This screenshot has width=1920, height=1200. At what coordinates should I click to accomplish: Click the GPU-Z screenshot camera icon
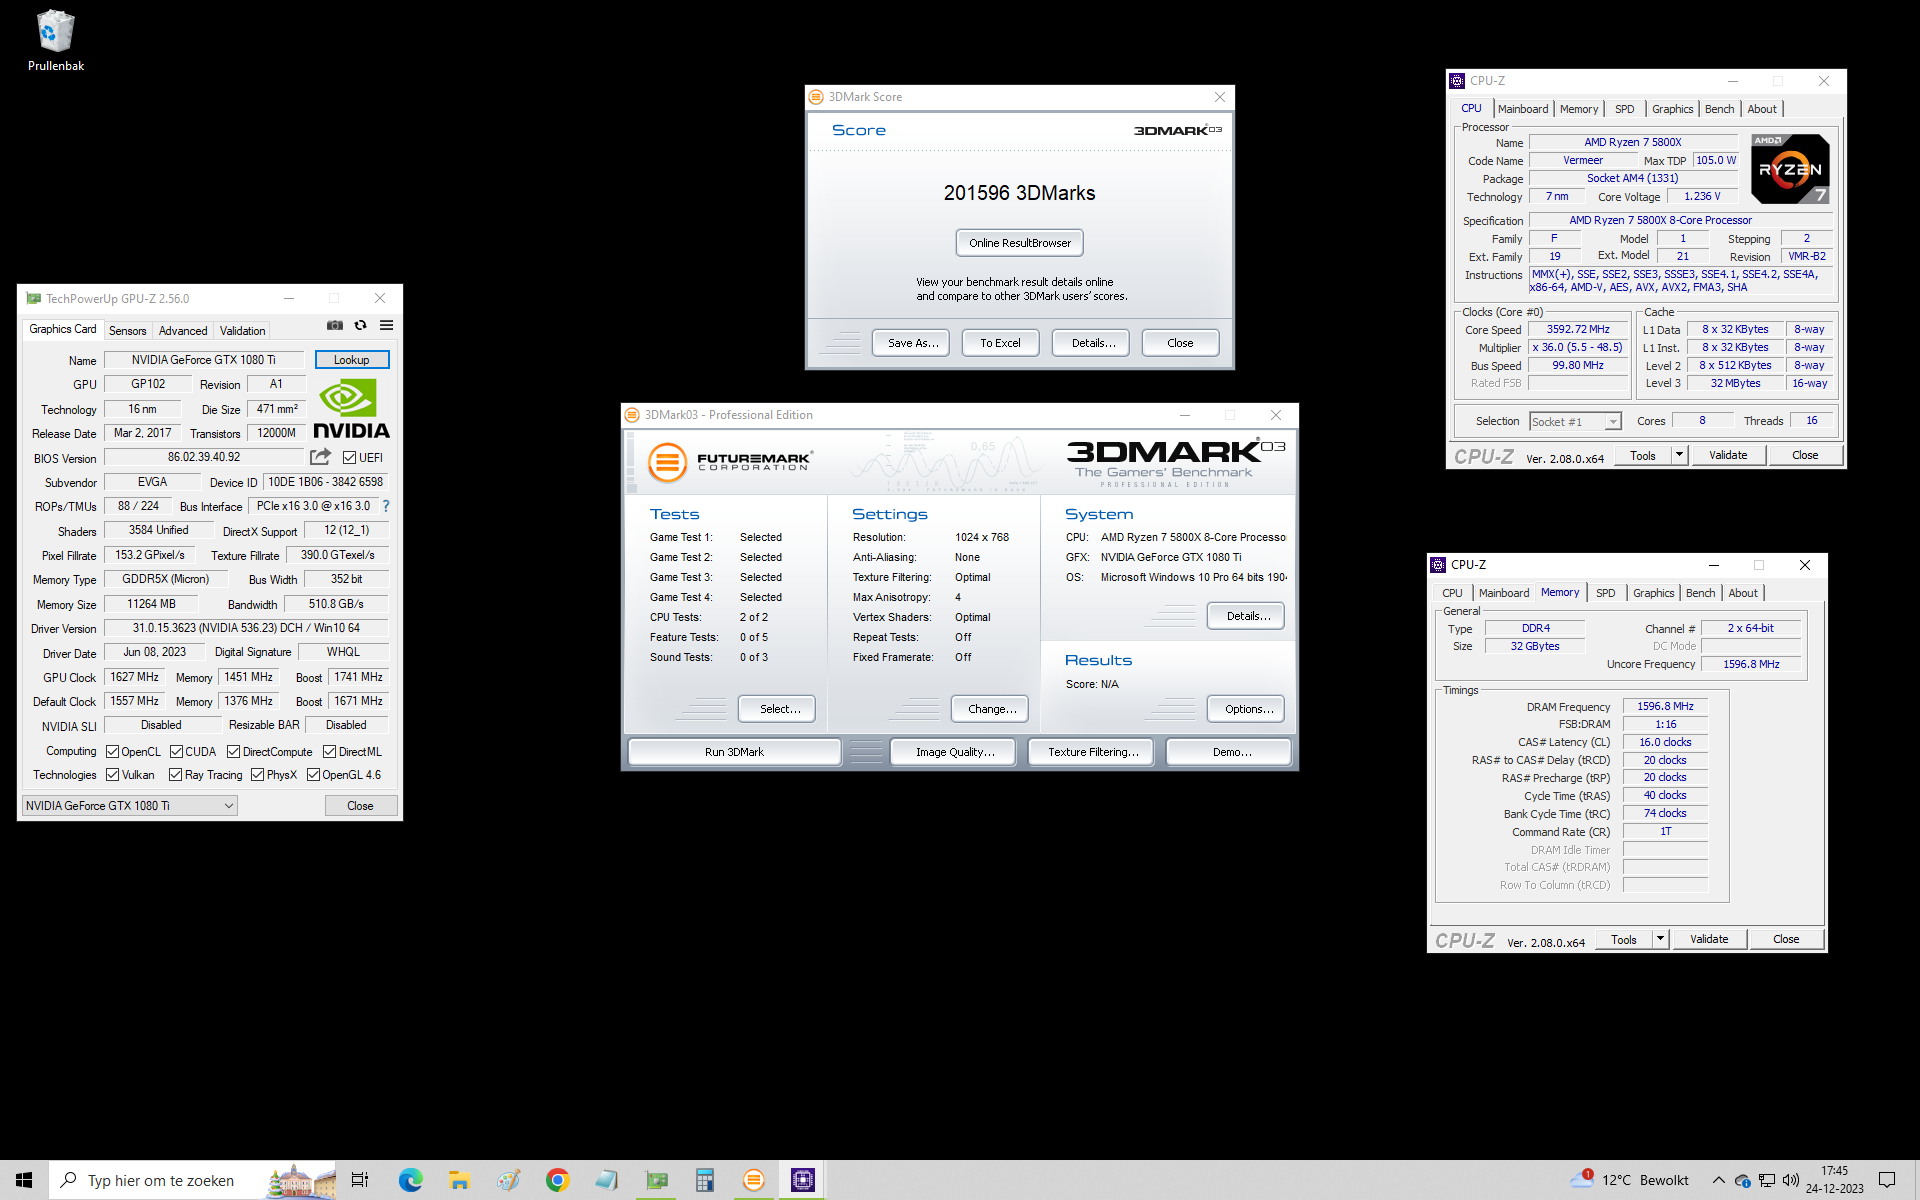(x=335, y=325)
